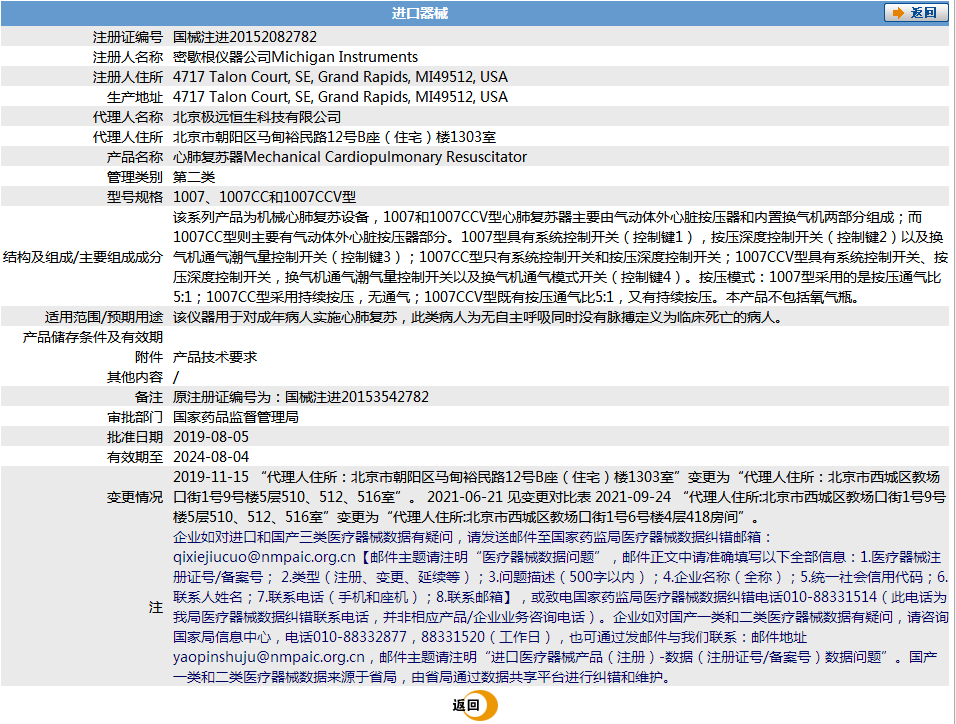Click expiry date 2024-08-04

[x=211, y=457]
